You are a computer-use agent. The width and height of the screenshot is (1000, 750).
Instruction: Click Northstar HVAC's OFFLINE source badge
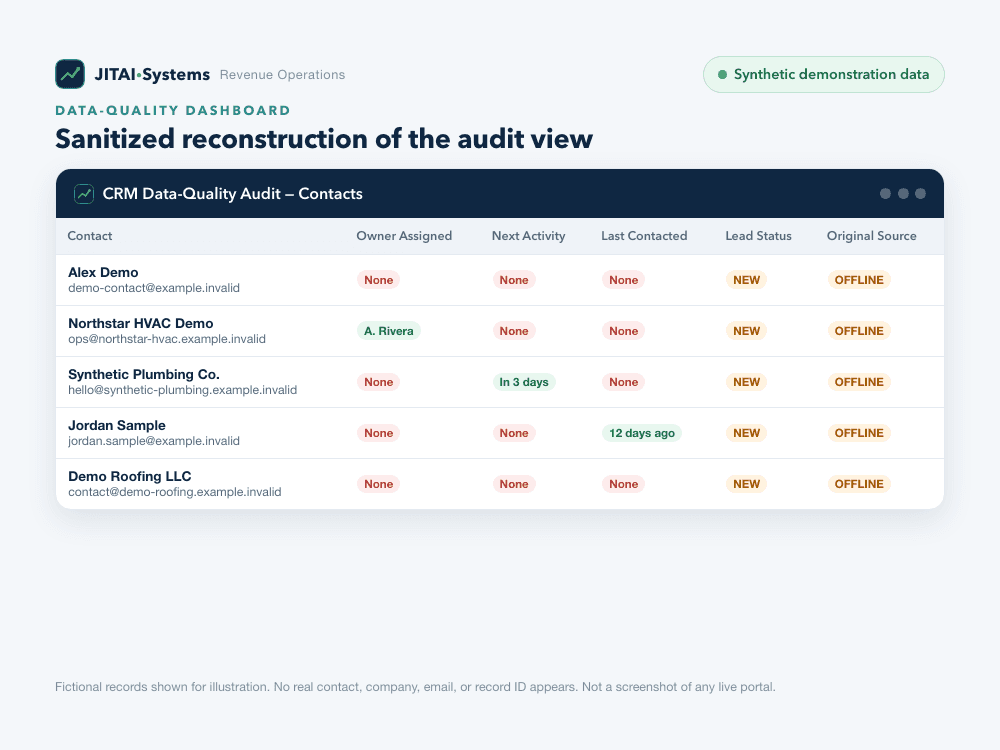pyautogui.click(x=859, y=331)
